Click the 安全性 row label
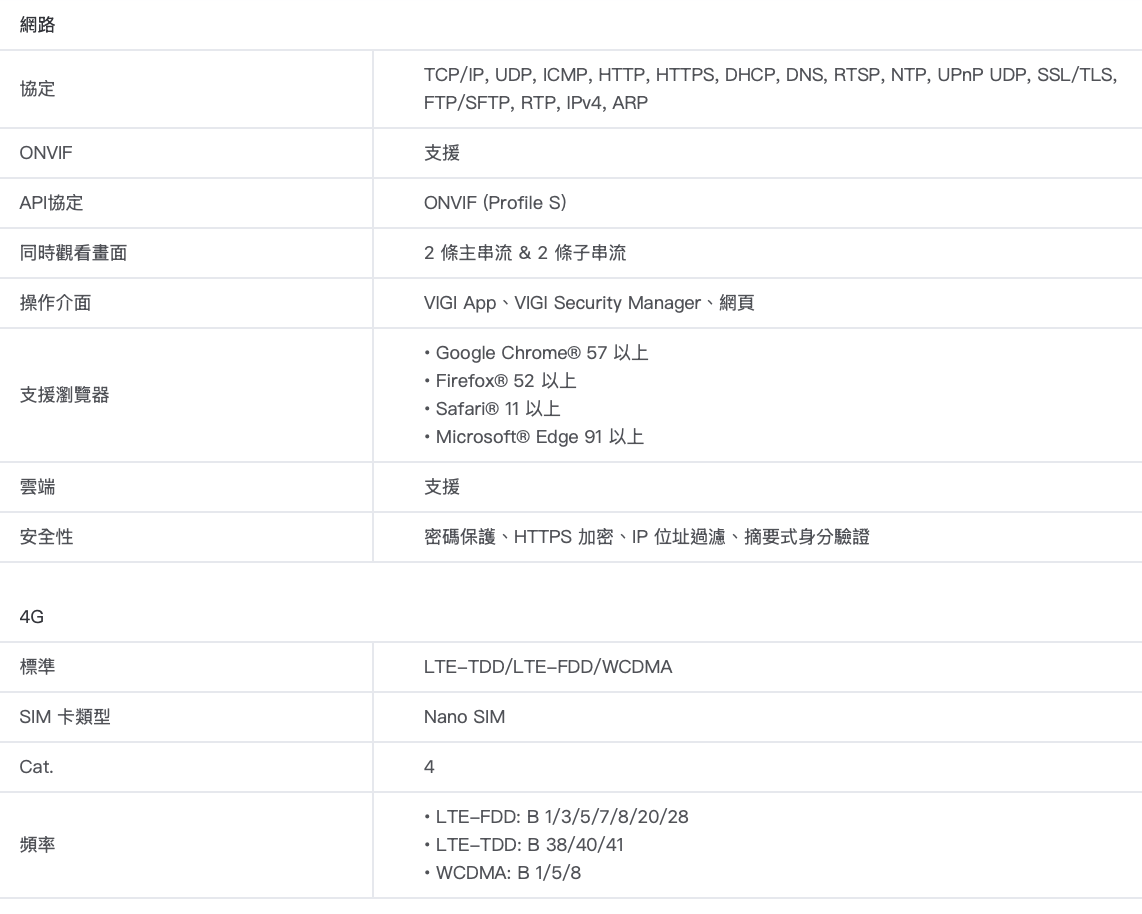Image resolution: width=1142 pixels, height=914 pixels. (x=46, y=537)
